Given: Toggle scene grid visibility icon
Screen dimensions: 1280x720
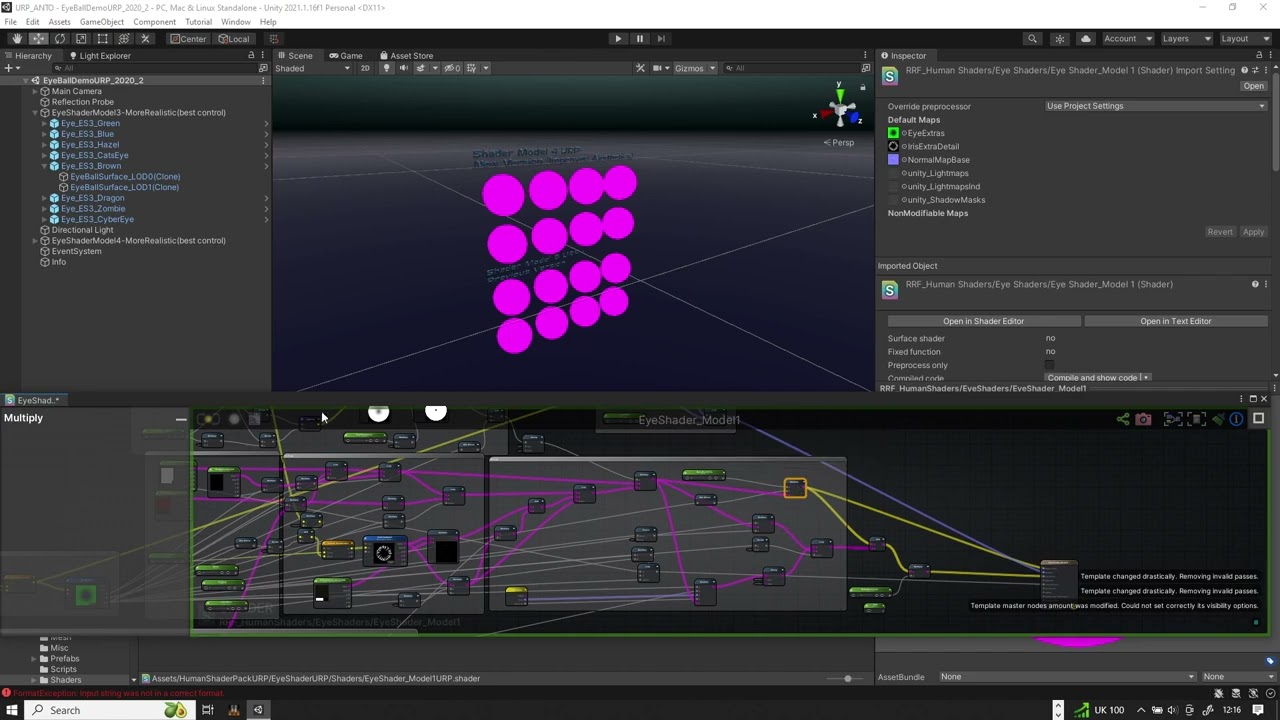Looking at the screenshot, I should [473, 68].
